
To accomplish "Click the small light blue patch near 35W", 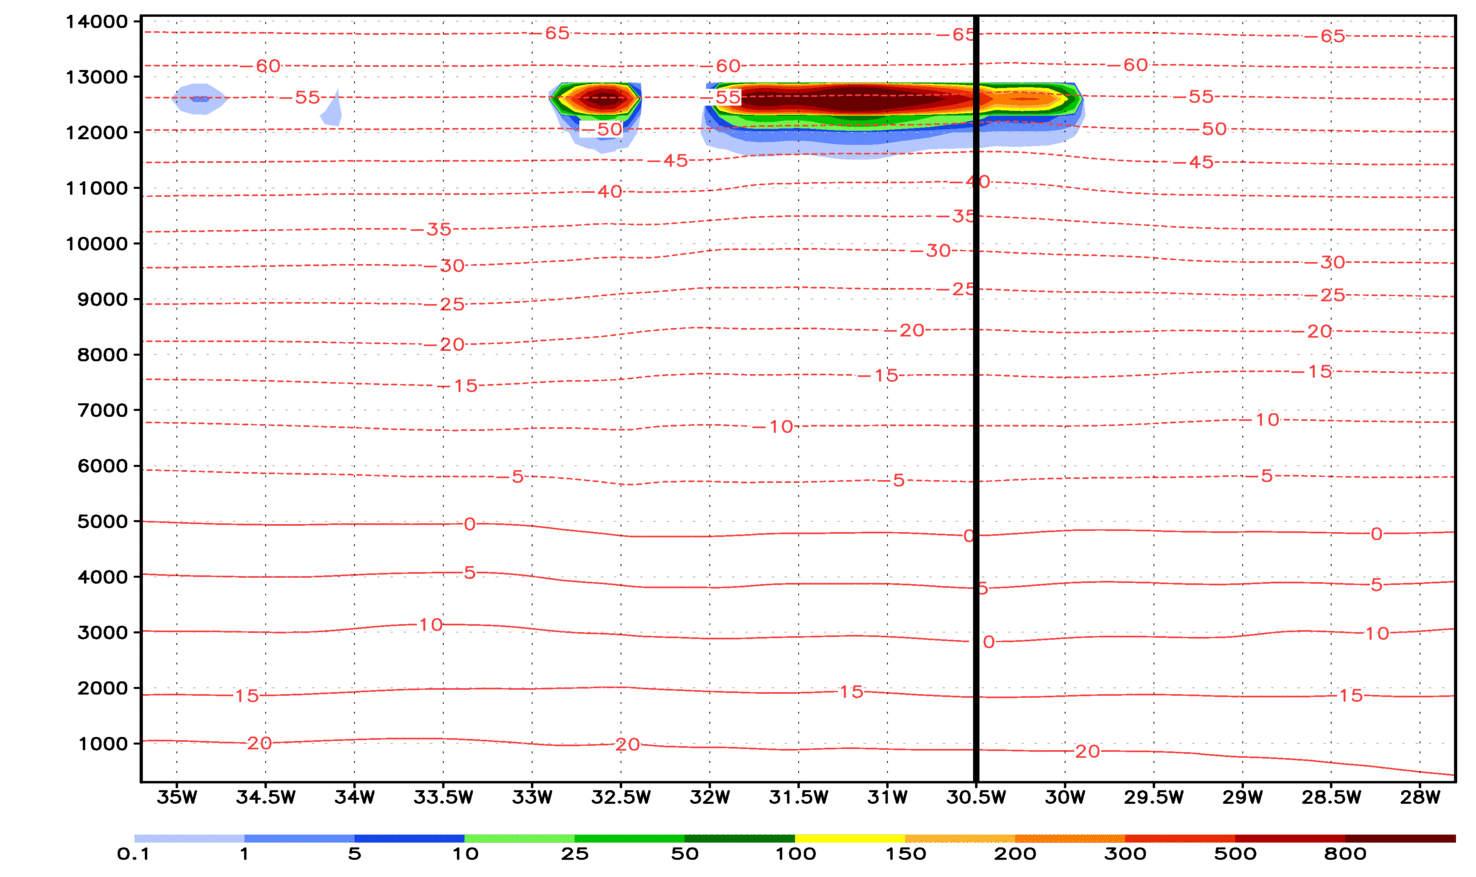I will pyautogui.click(x=199, y=98).
